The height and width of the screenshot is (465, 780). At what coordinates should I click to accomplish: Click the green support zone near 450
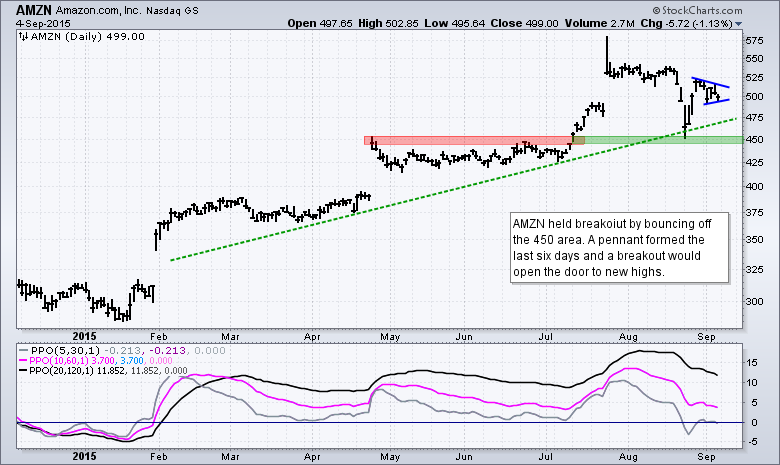click(658, 140)
